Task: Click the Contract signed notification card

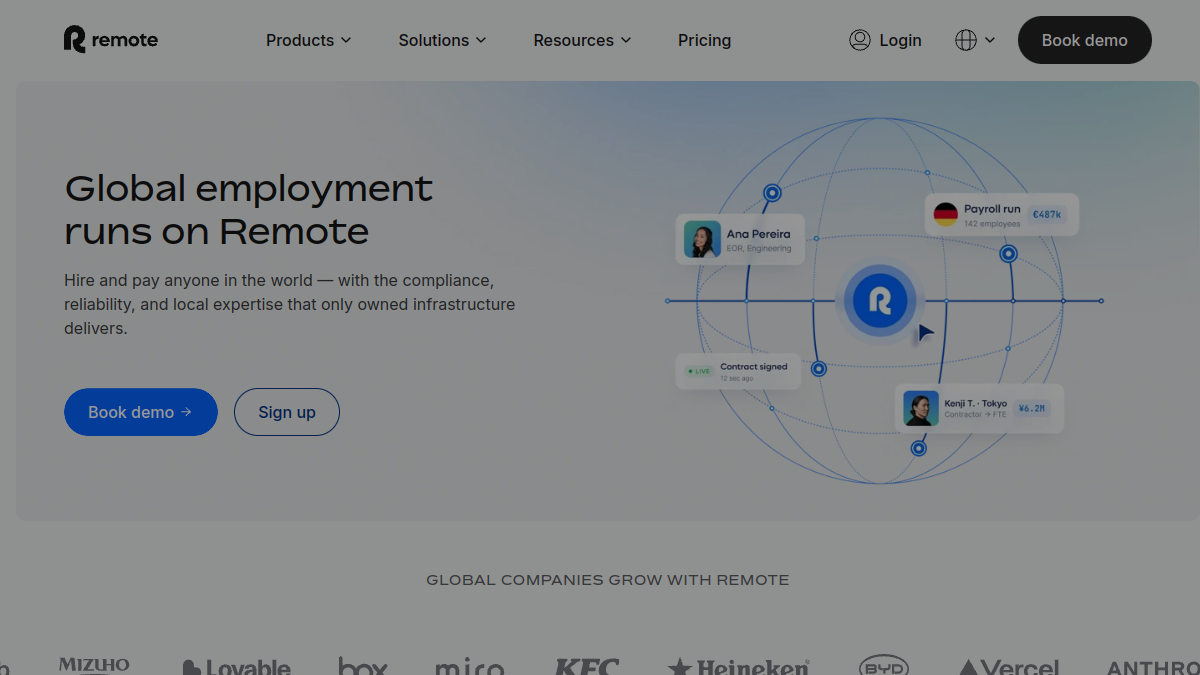Action: coord(738,371)
